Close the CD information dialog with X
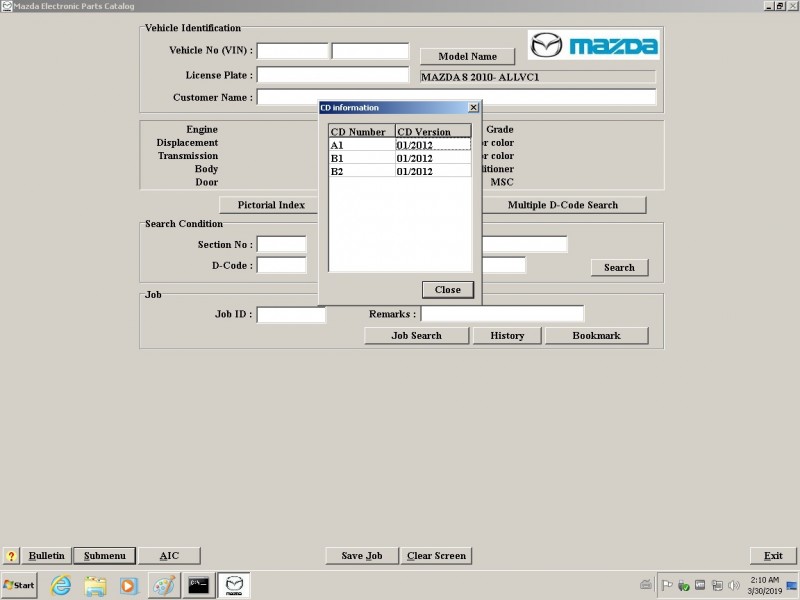This screenshot has width=800, height=600. (x=473, y=107)
